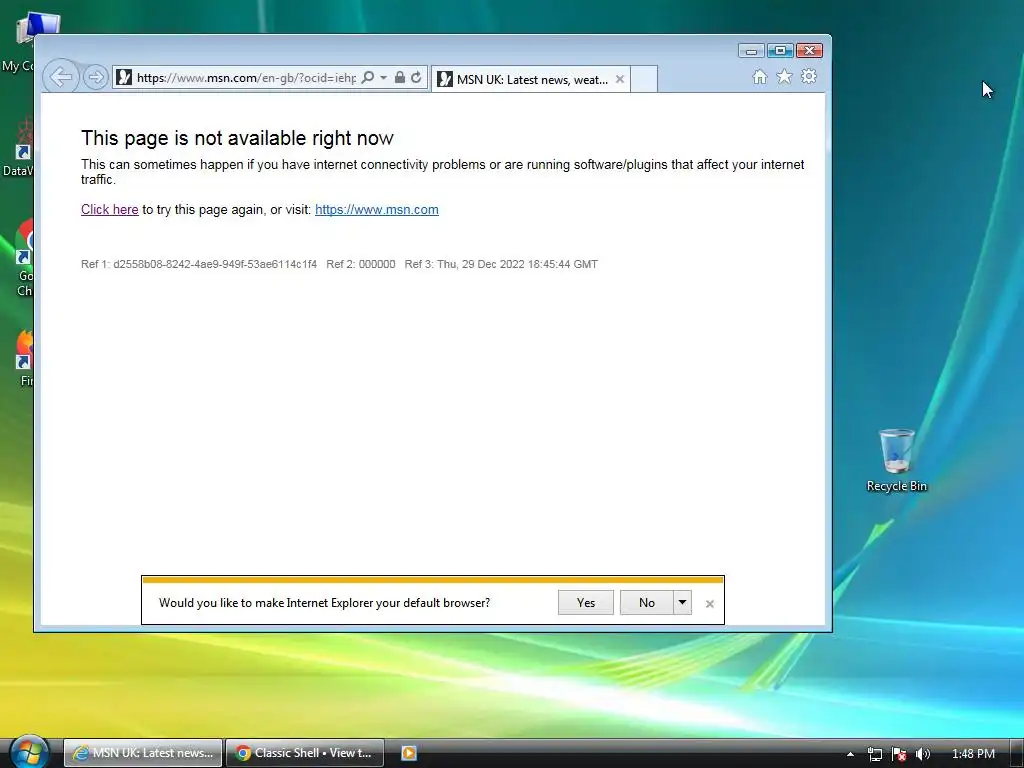Refresh the page with the reload icon
This screenshot has height=768, width=1024.
416,77
